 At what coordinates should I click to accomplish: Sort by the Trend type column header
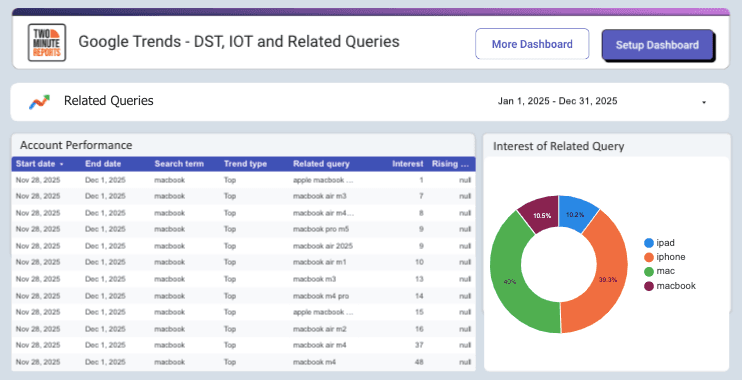pyautogui.click(x=245, y=164)
